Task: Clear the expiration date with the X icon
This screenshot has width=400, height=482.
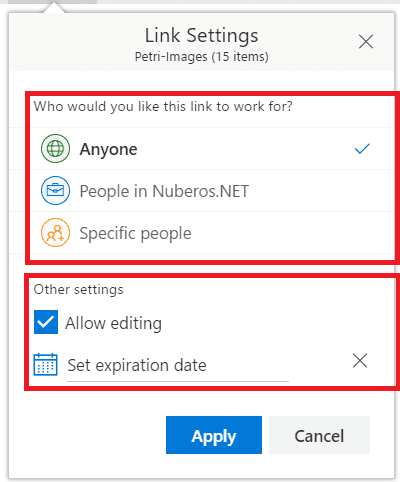Action: pos(360,361)
